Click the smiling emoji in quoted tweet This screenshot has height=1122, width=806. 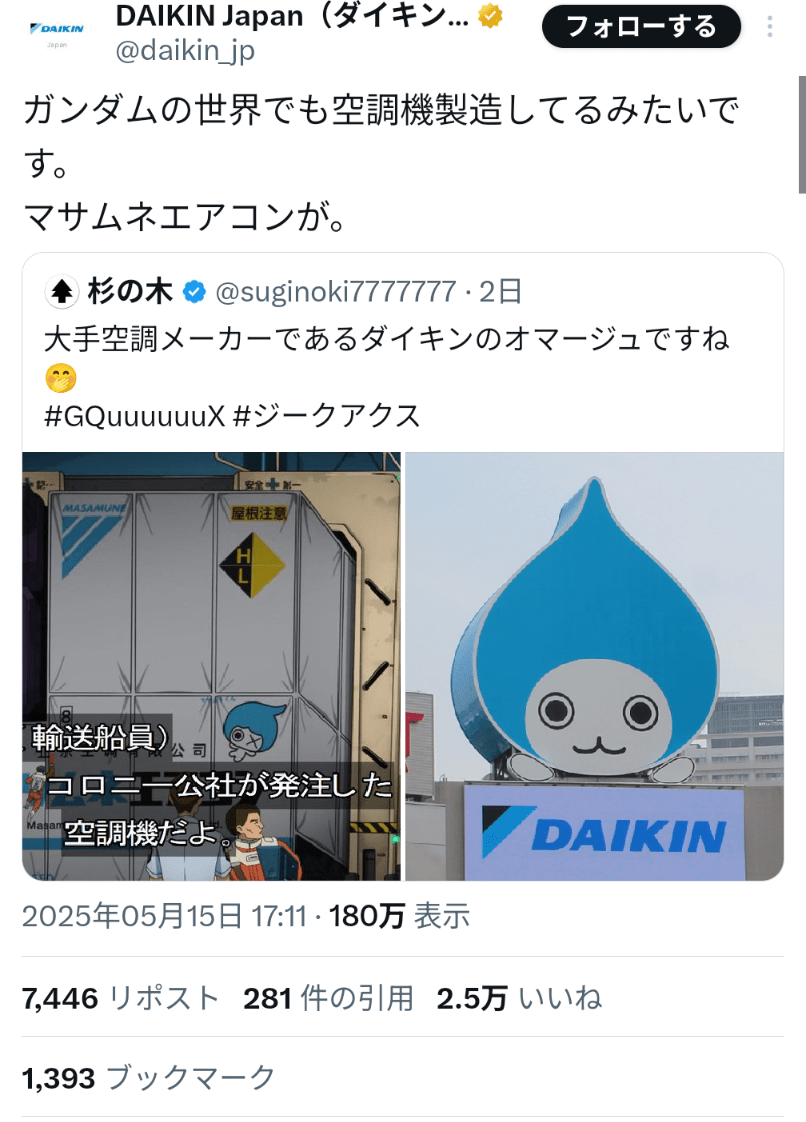coord(61,378)
